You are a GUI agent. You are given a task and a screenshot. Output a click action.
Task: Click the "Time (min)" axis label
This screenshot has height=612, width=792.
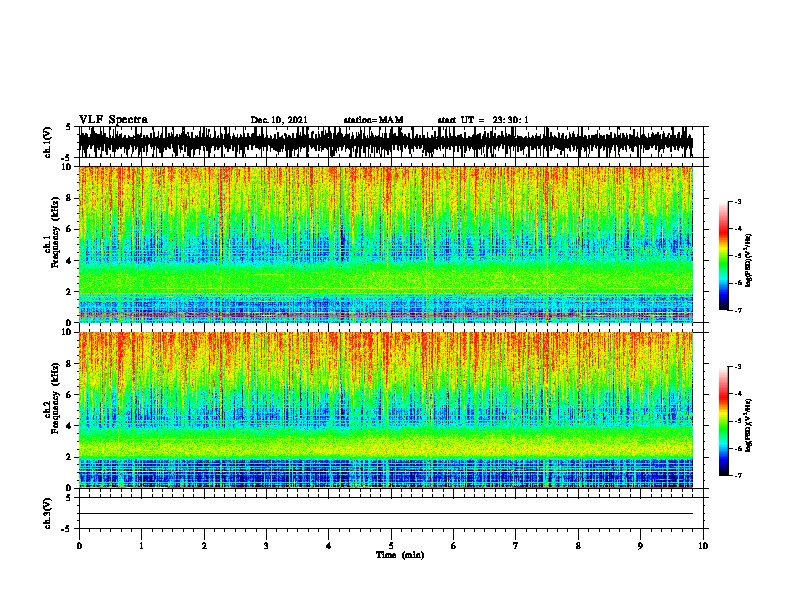(400, 555)
